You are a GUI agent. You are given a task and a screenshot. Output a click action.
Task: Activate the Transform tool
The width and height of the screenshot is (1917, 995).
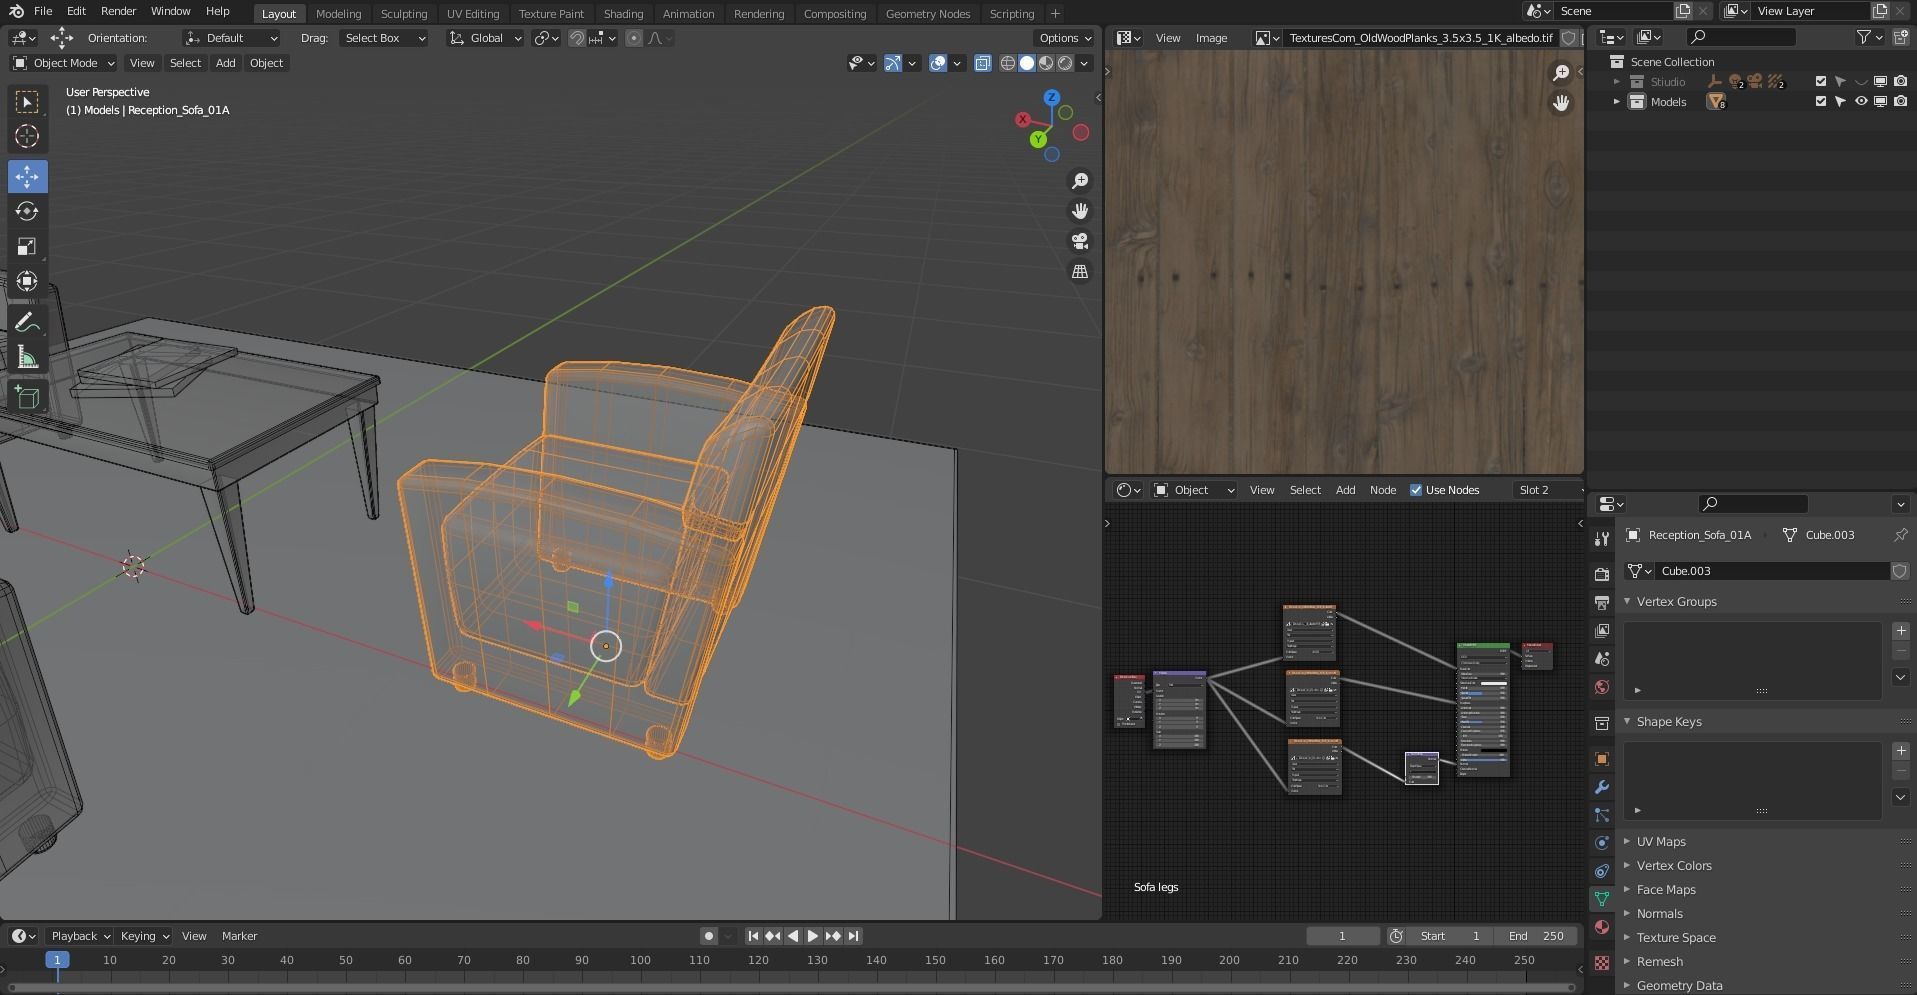click(x=27, y=281)
